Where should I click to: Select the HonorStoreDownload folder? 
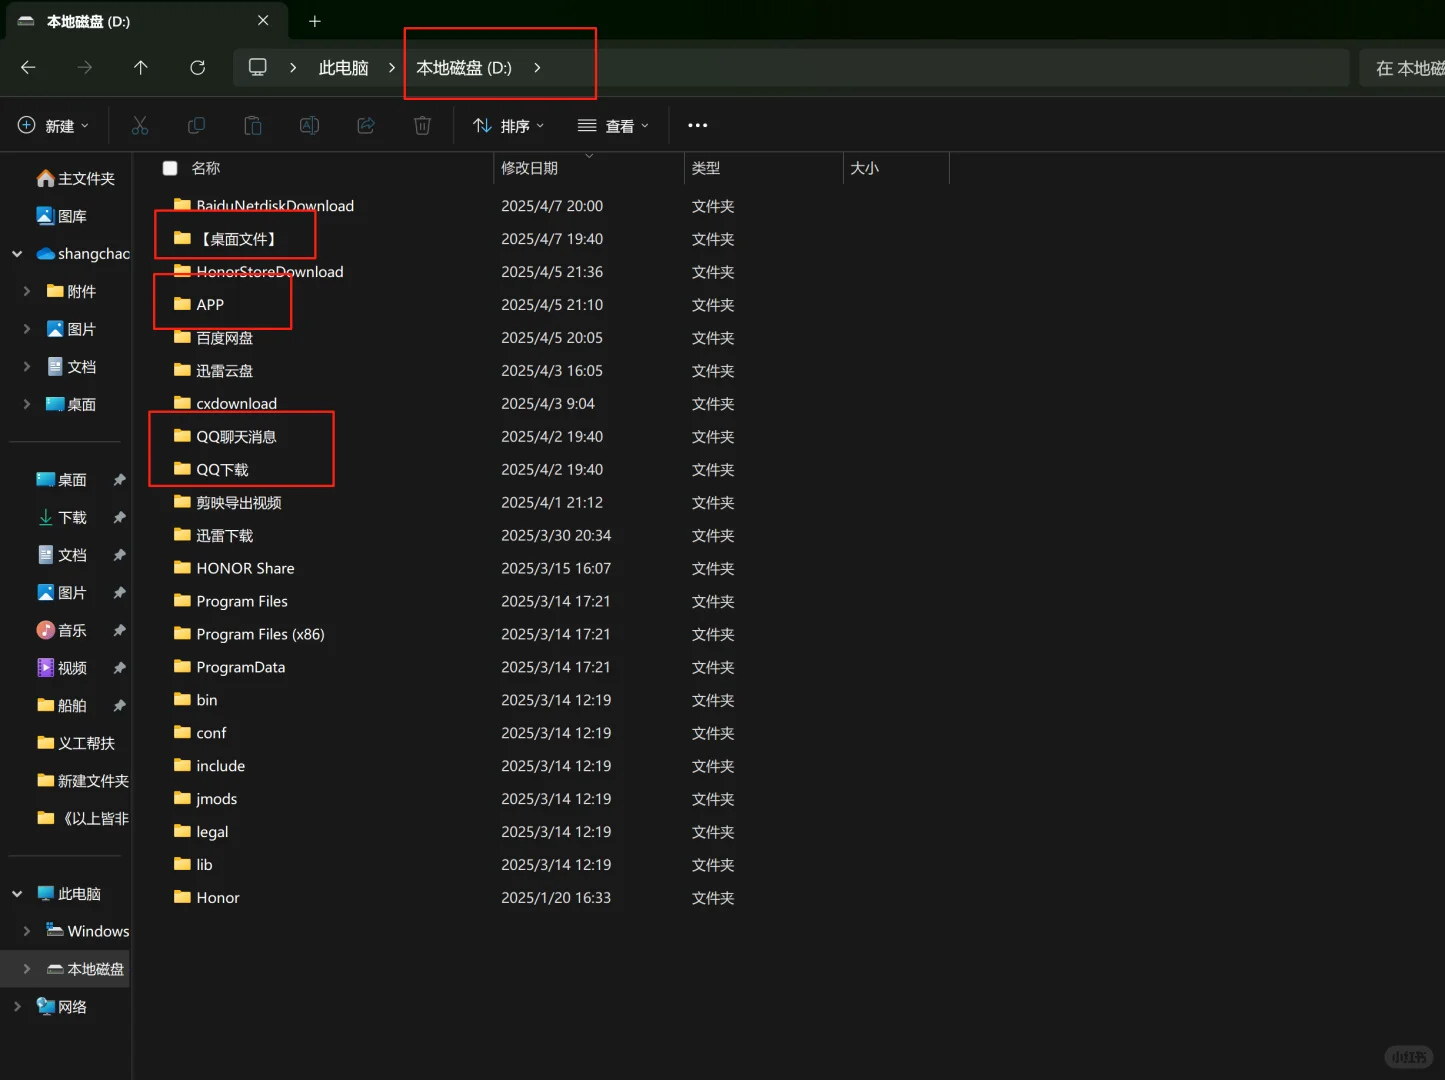pos(270,271)
